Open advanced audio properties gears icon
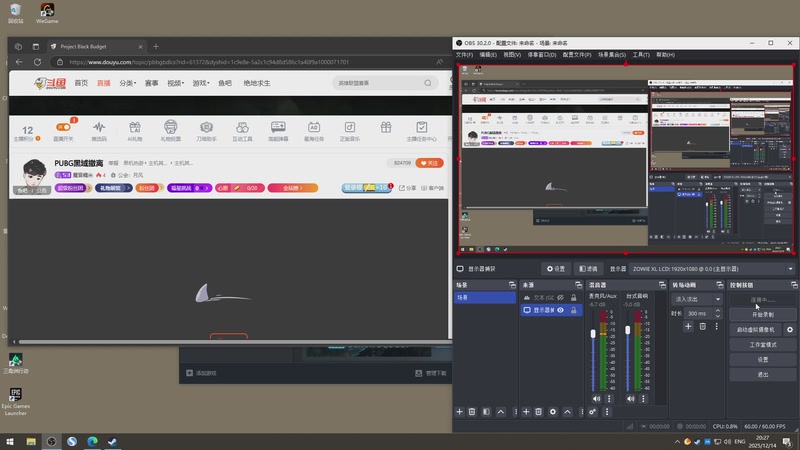This screenshot has height=450, width=800. pyautogui.click(x=592, y=412)
